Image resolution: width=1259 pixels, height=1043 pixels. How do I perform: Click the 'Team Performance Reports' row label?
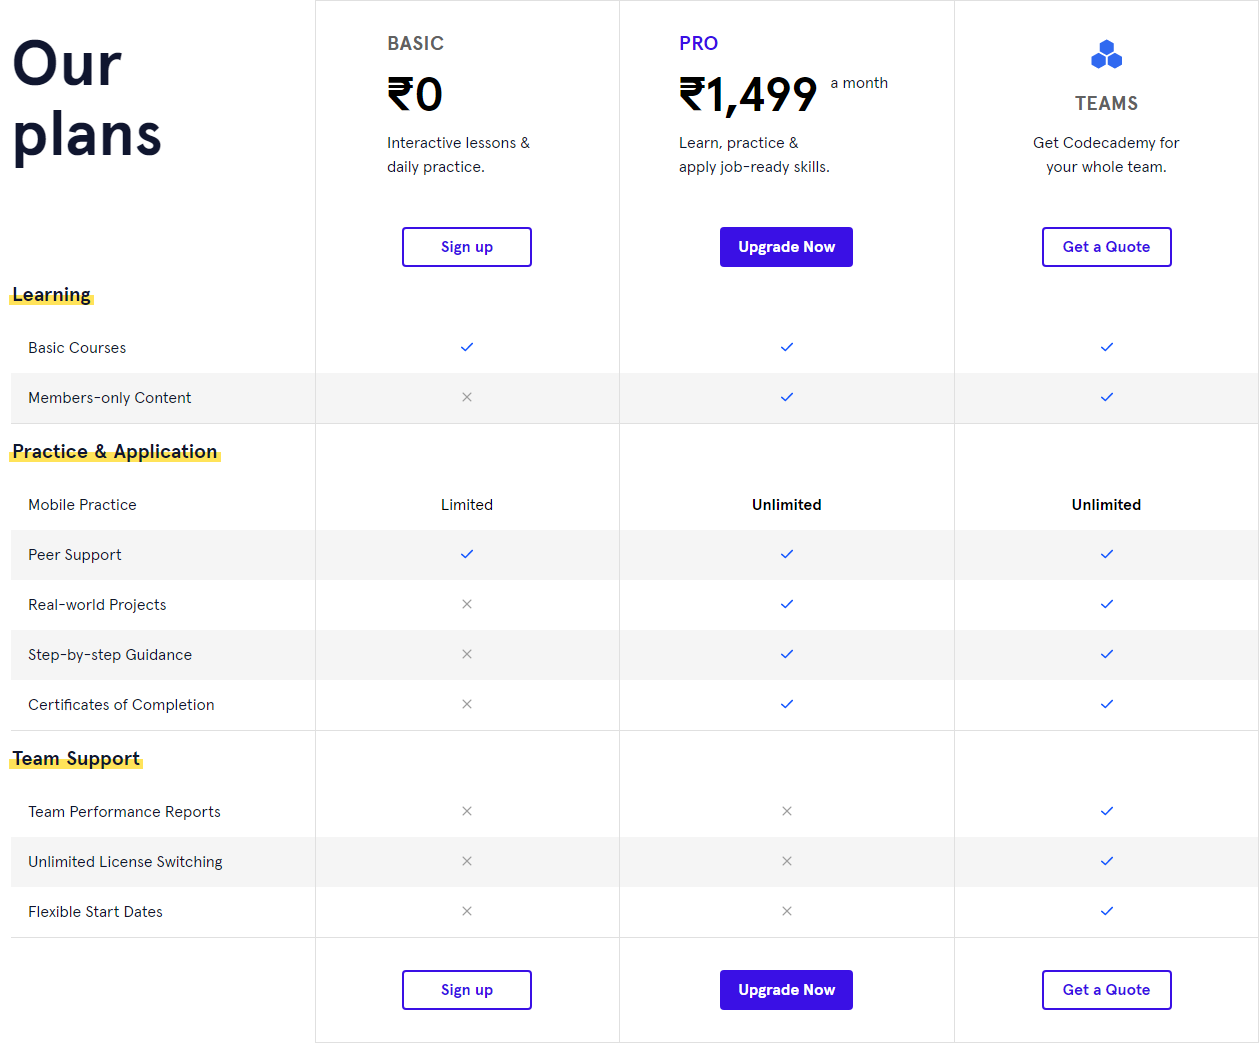click(124, 812)
